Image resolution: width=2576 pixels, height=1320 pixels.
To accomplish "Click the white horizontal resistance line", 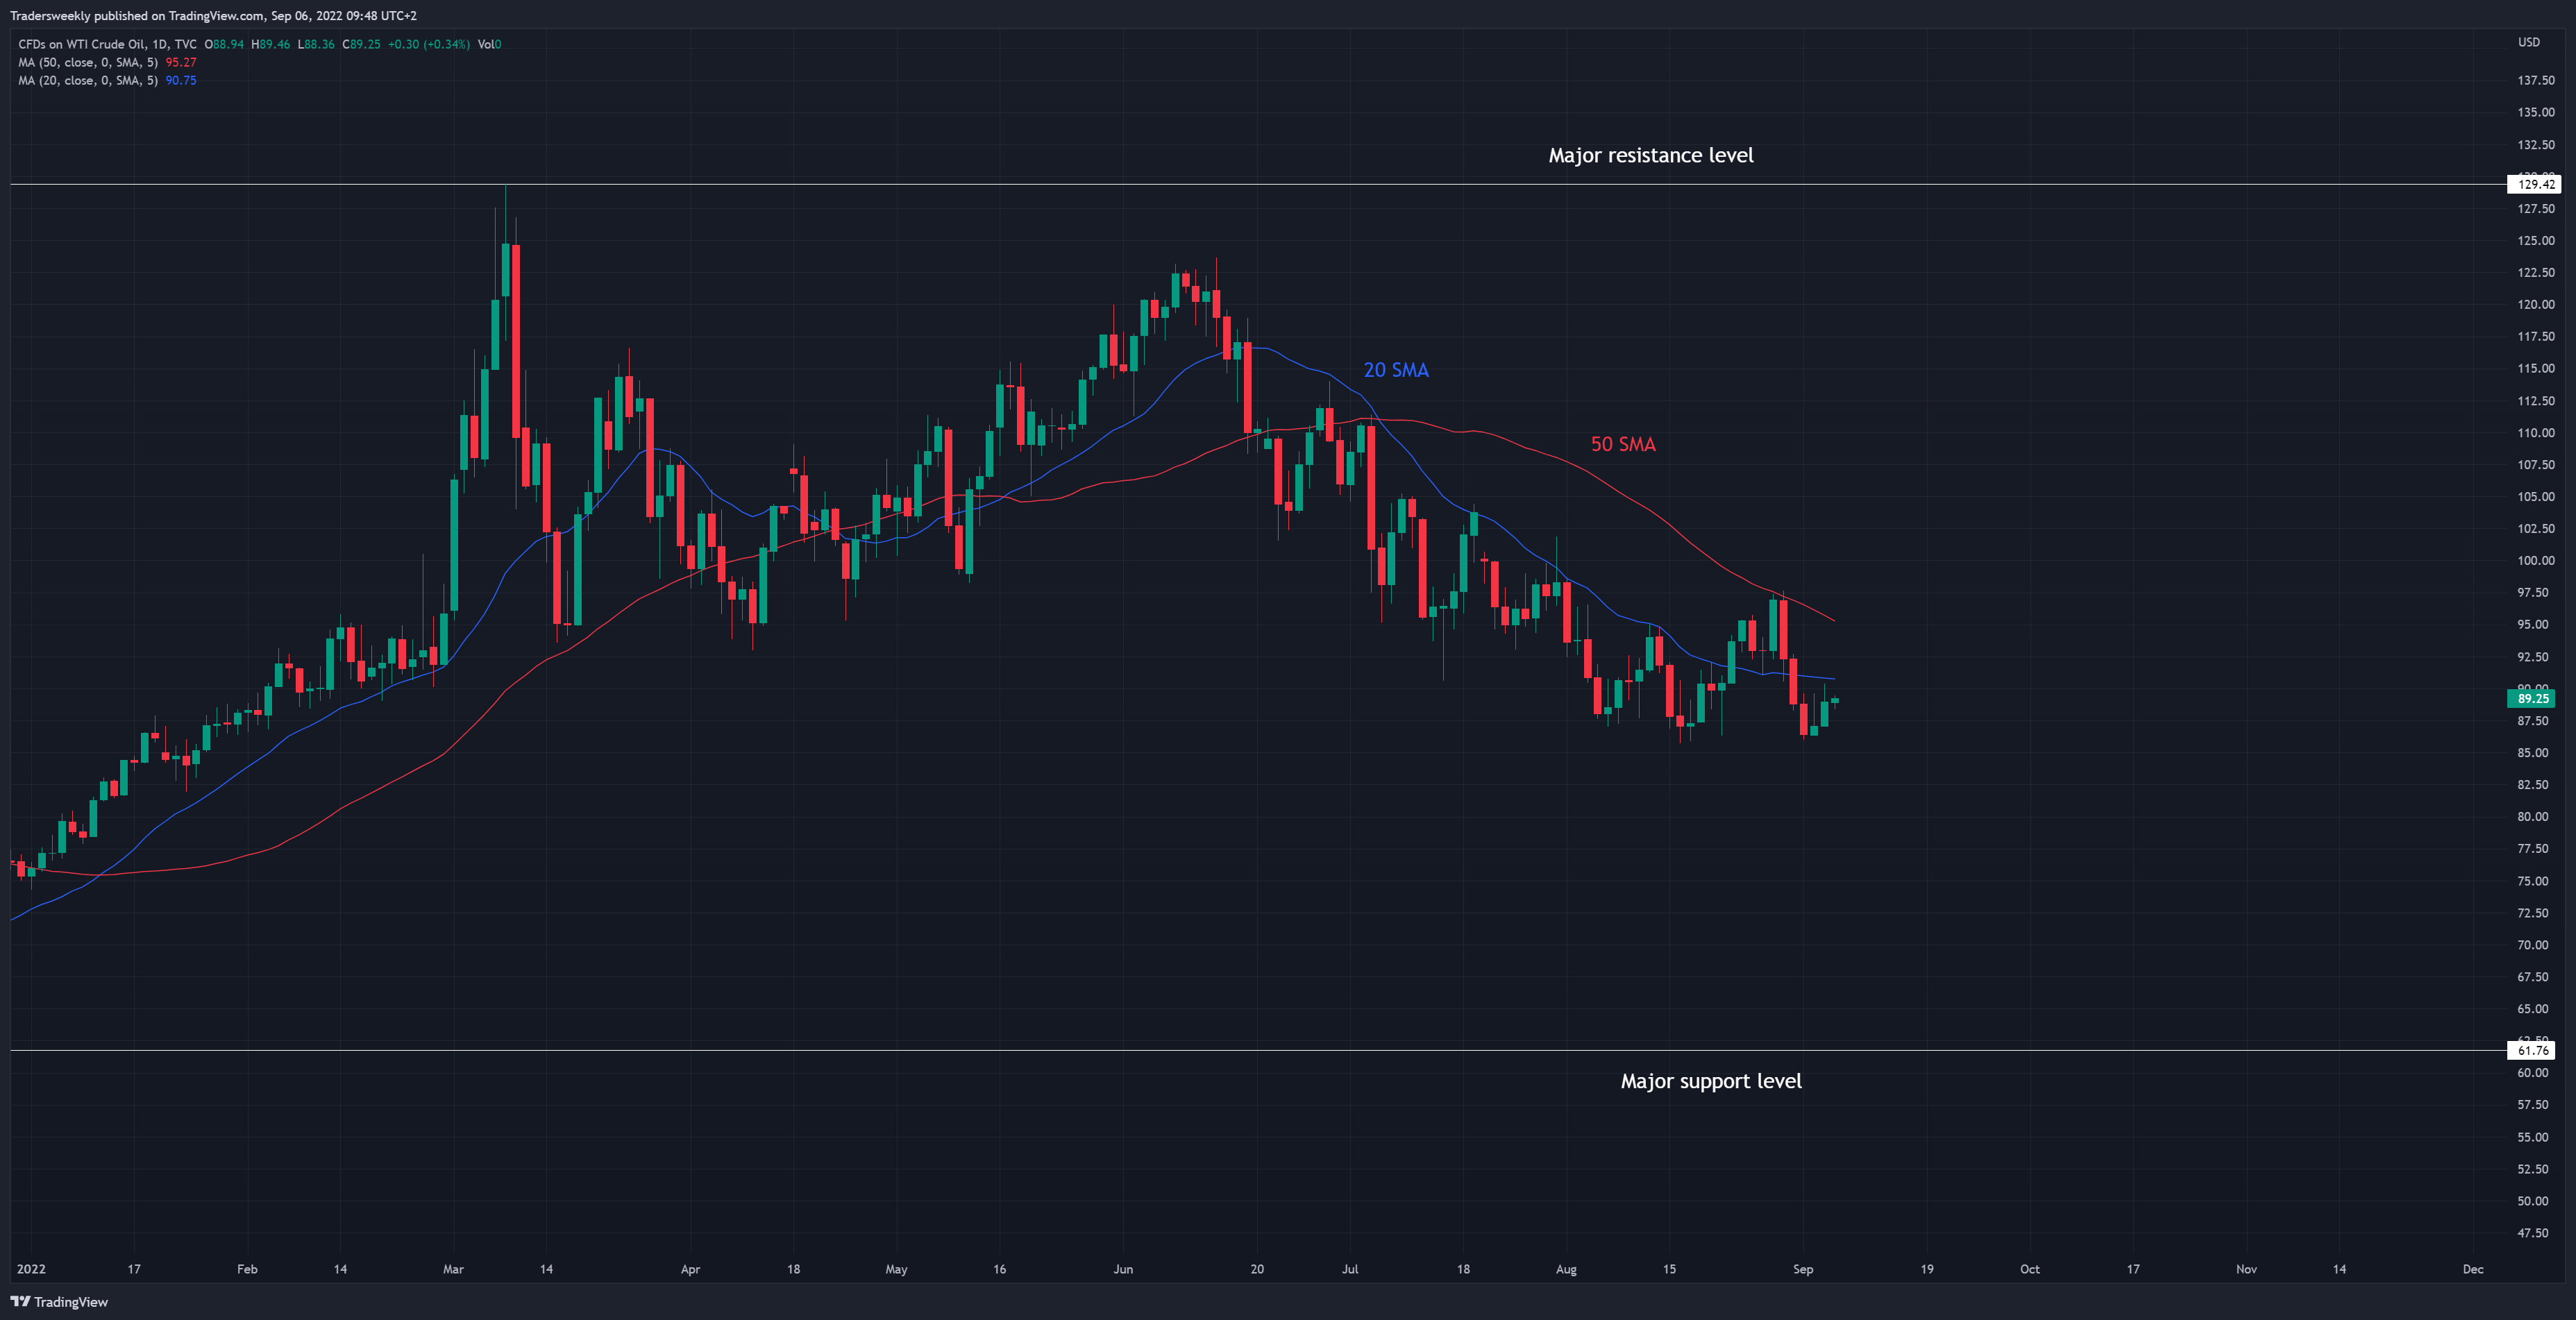I will (x=1258, y=184).
